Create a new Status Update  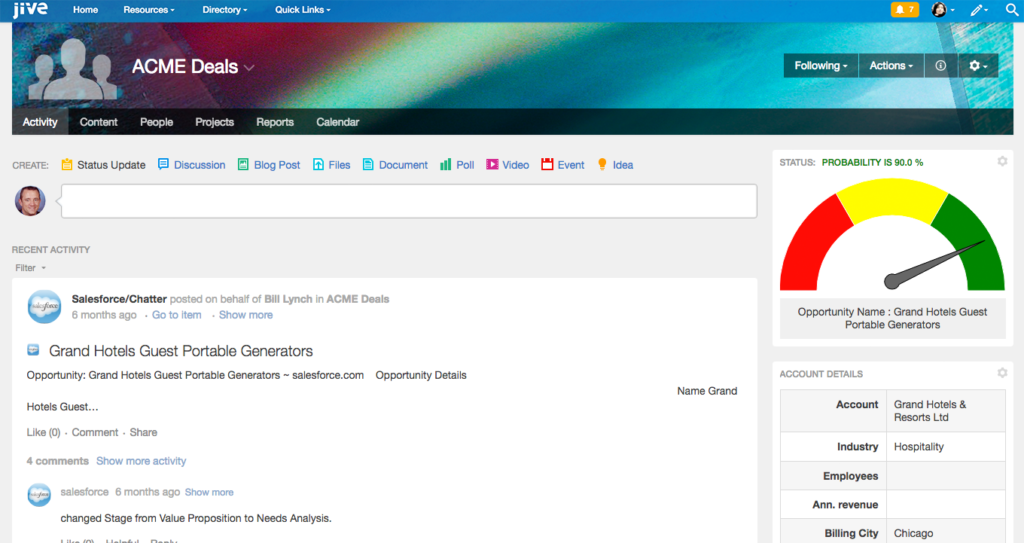click(x=104, y=165)
